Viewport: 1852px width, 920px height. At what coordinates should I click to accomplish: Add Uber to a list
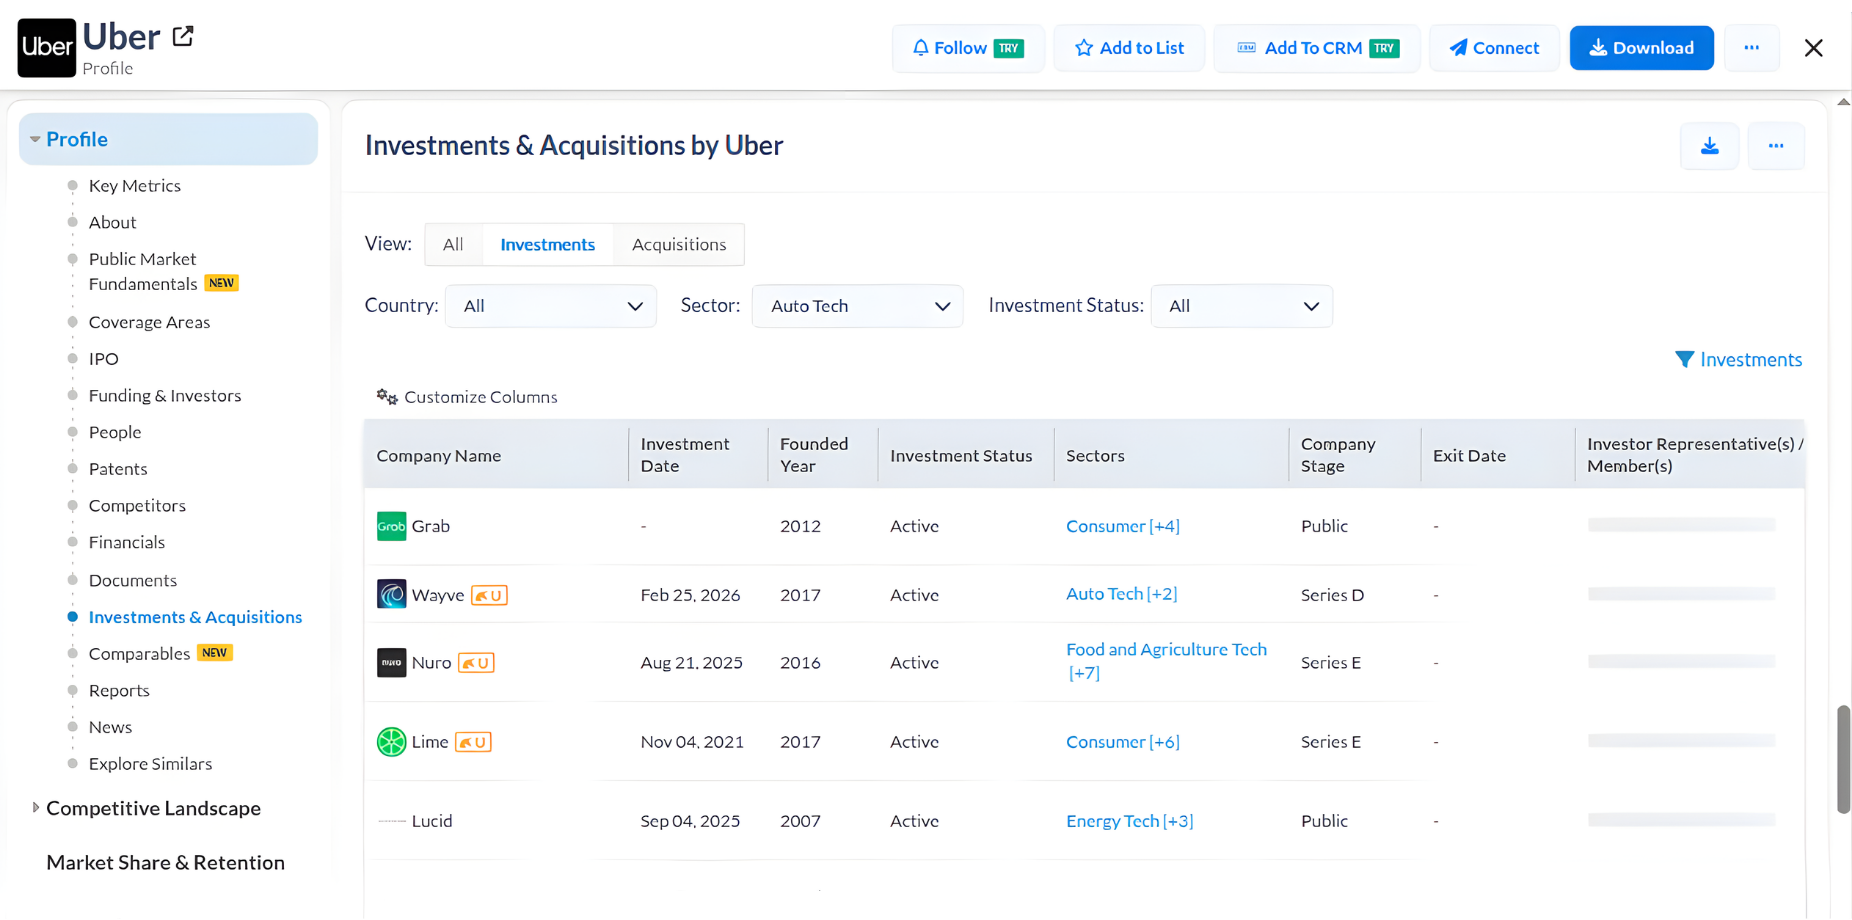[1129, 48]
